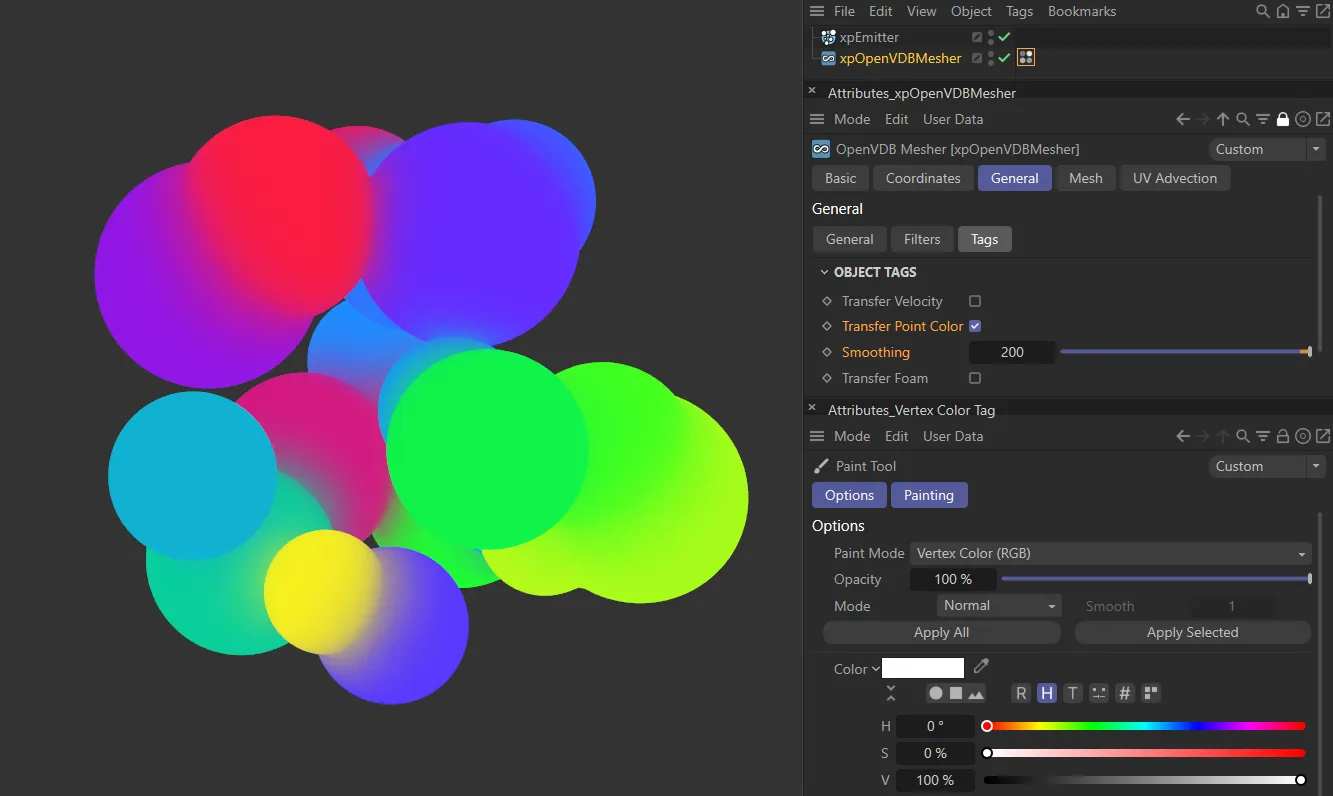Image resolution: width=1333 pixels, height=796 pixels.
Task: Collapse the OBJECT TAGS section
Action: coord(824,272)
